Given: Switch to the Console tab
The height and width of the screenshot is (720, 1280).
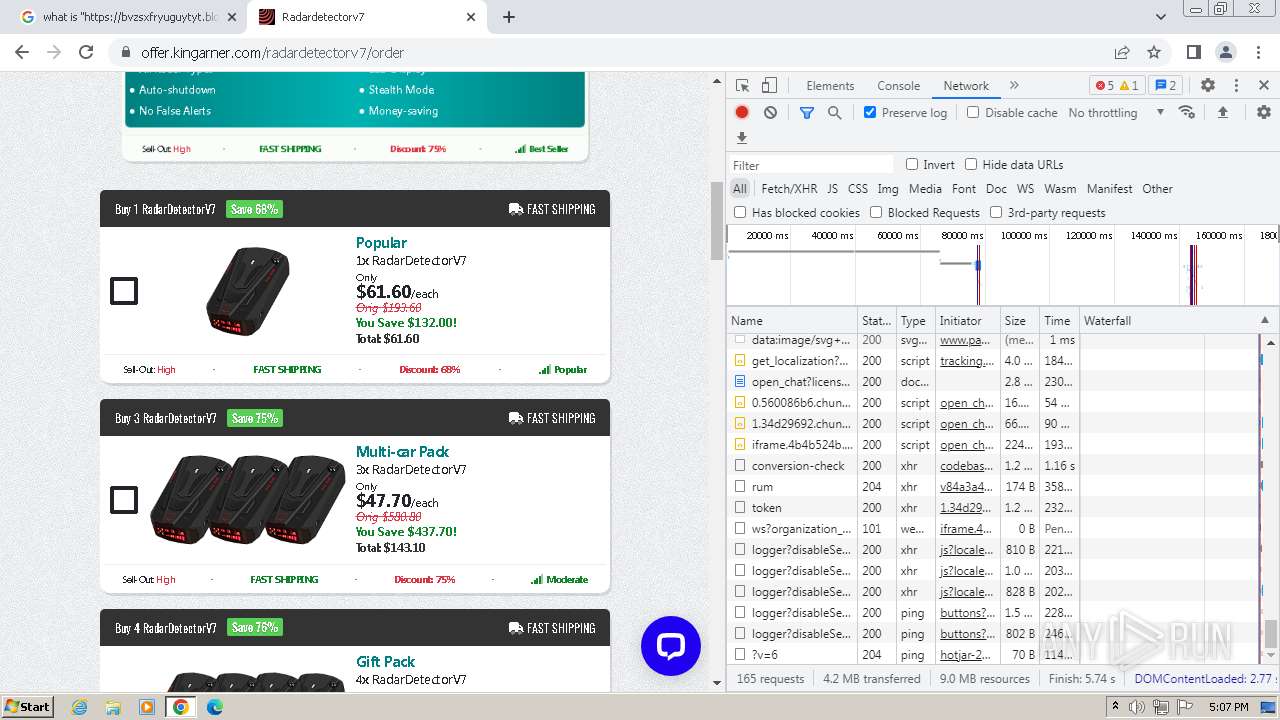Looking at the screenshot, I should (x=898, y=86).
